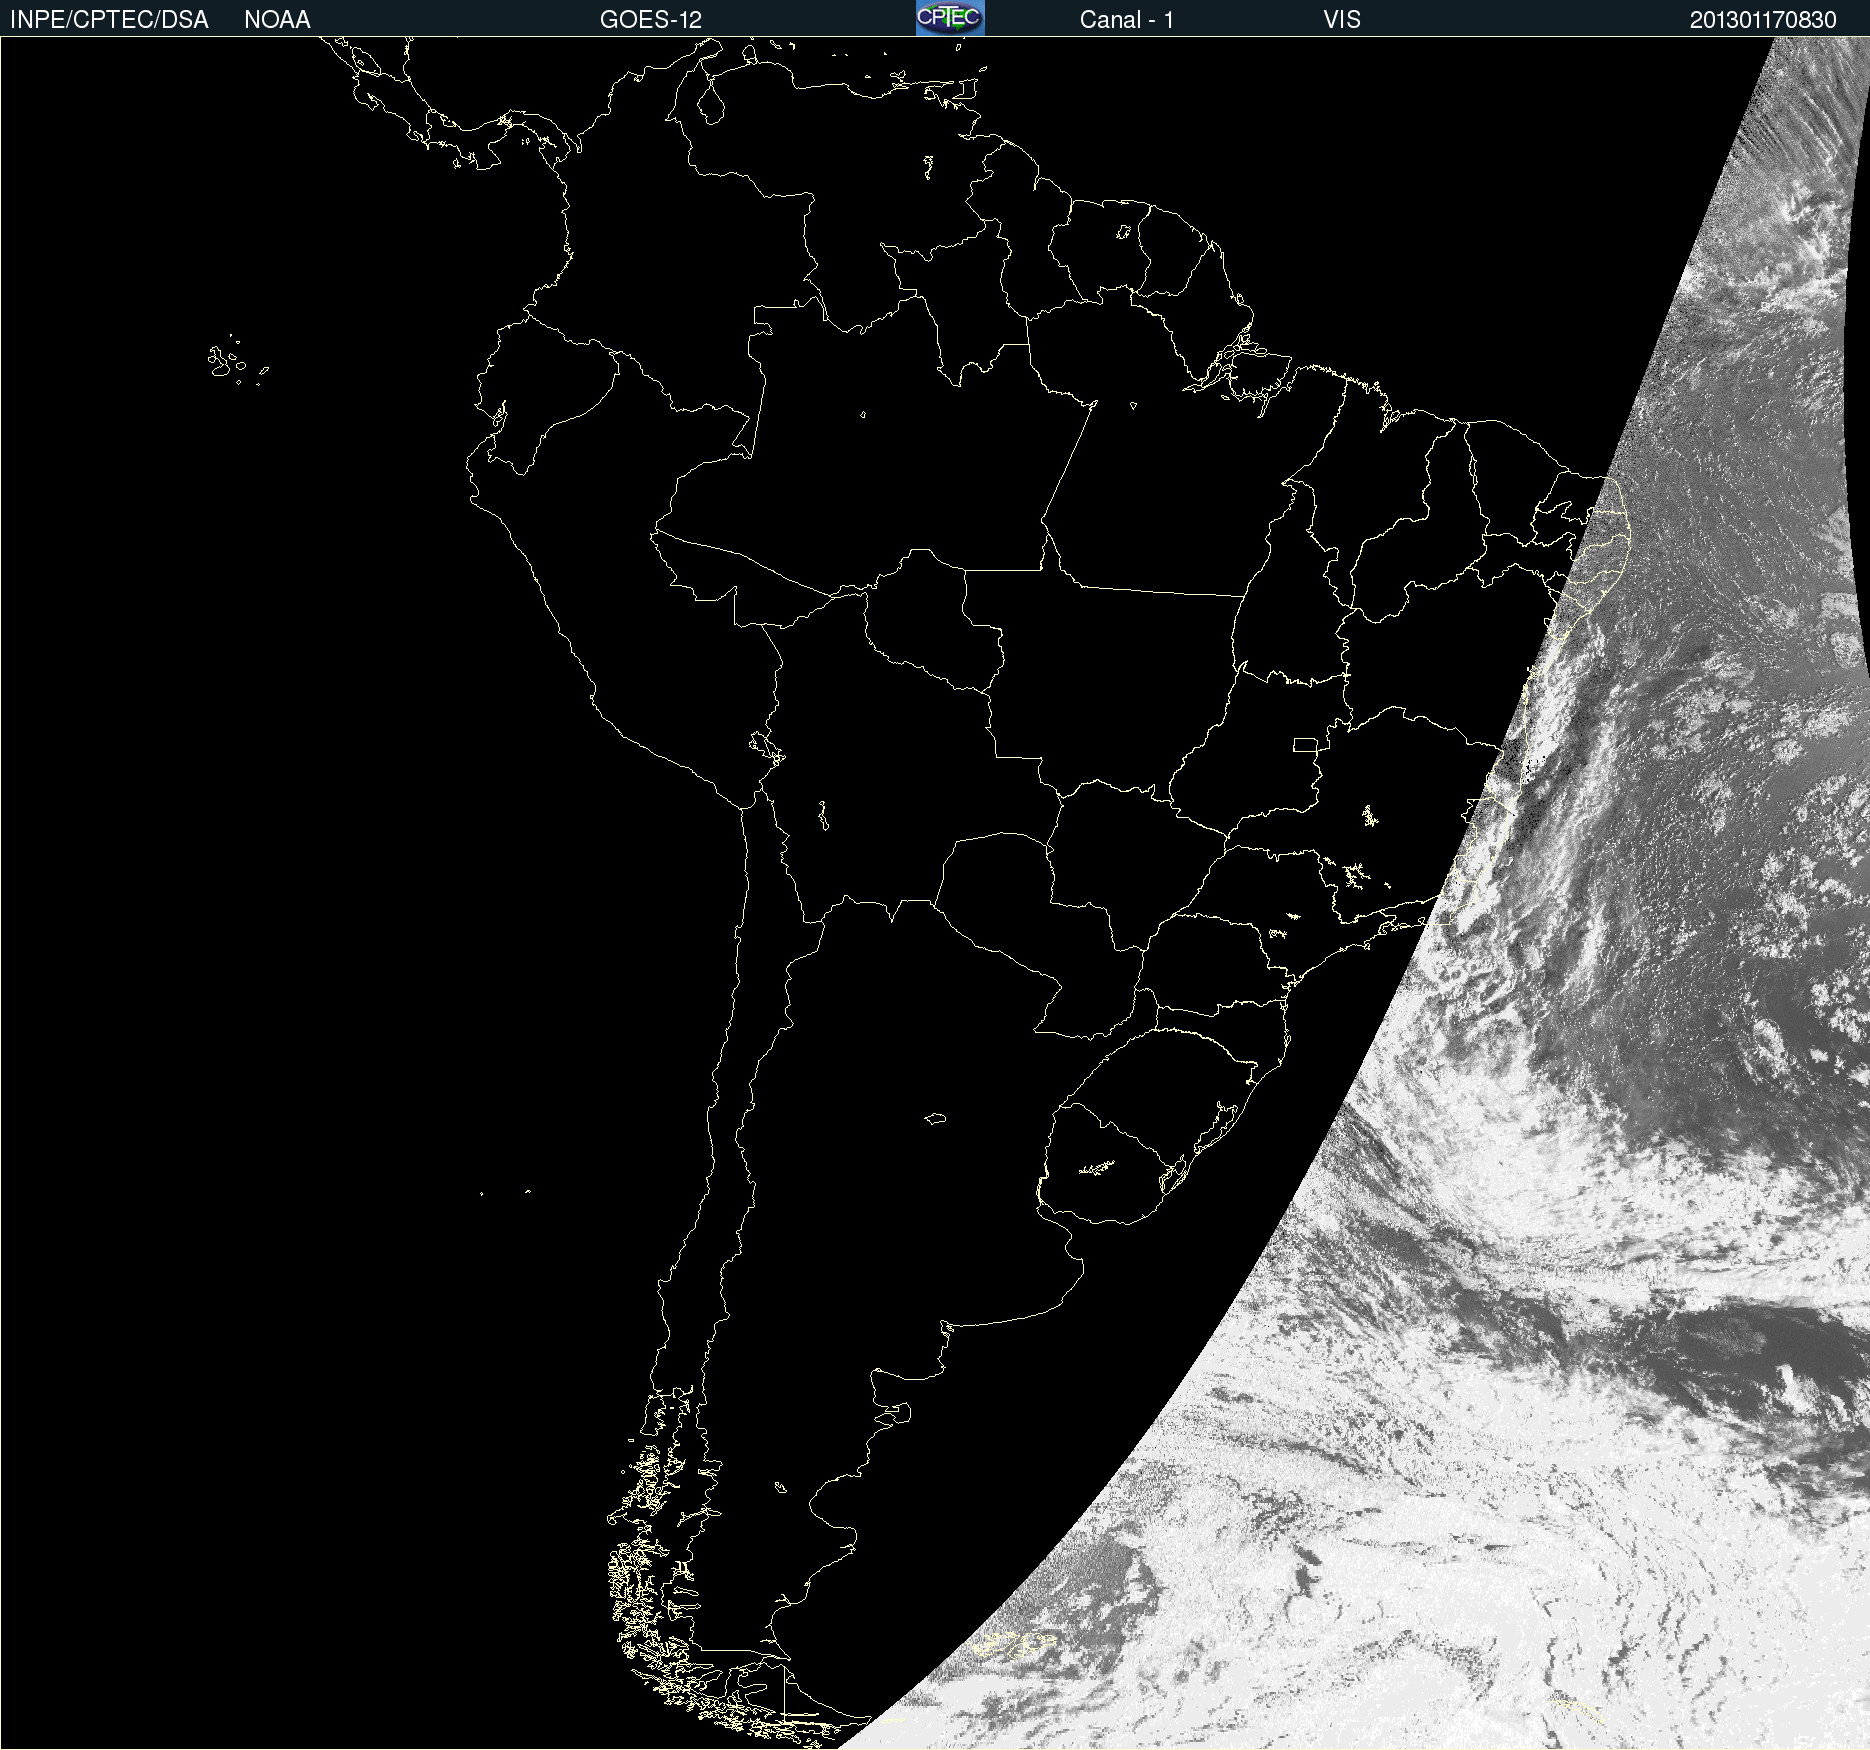Click the 'VIS' label in the header
The image size is (1870, 1750).
click(1342, 20)
